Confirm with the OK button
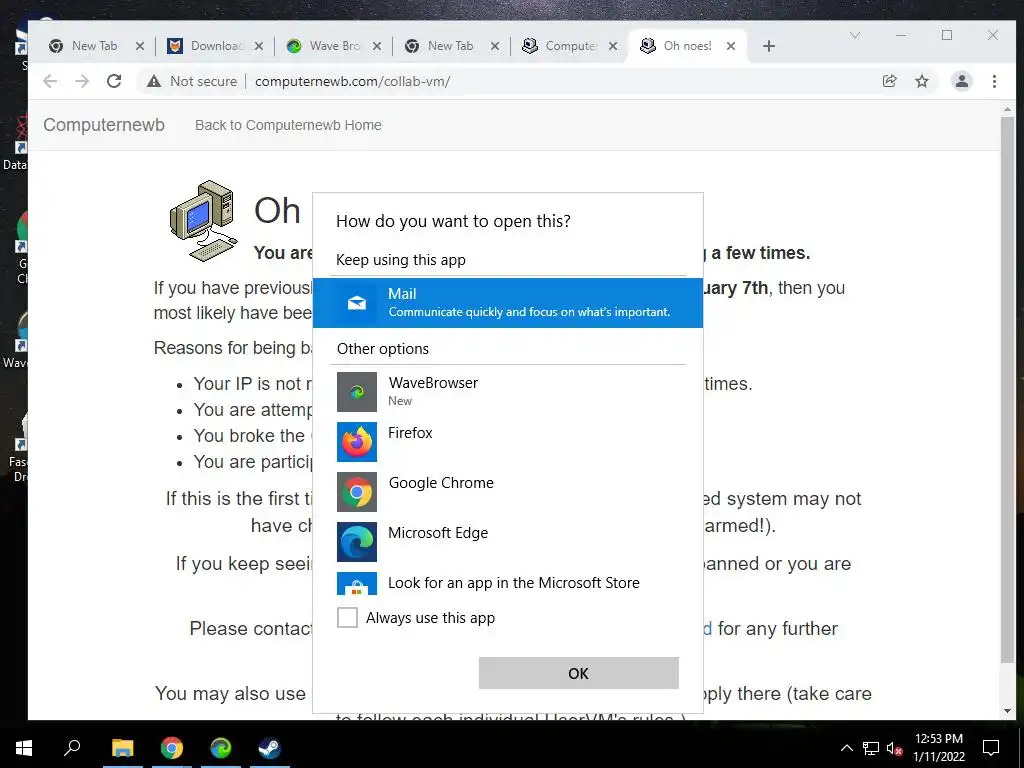Screen dimensions: 1024x768 point(579,673)
